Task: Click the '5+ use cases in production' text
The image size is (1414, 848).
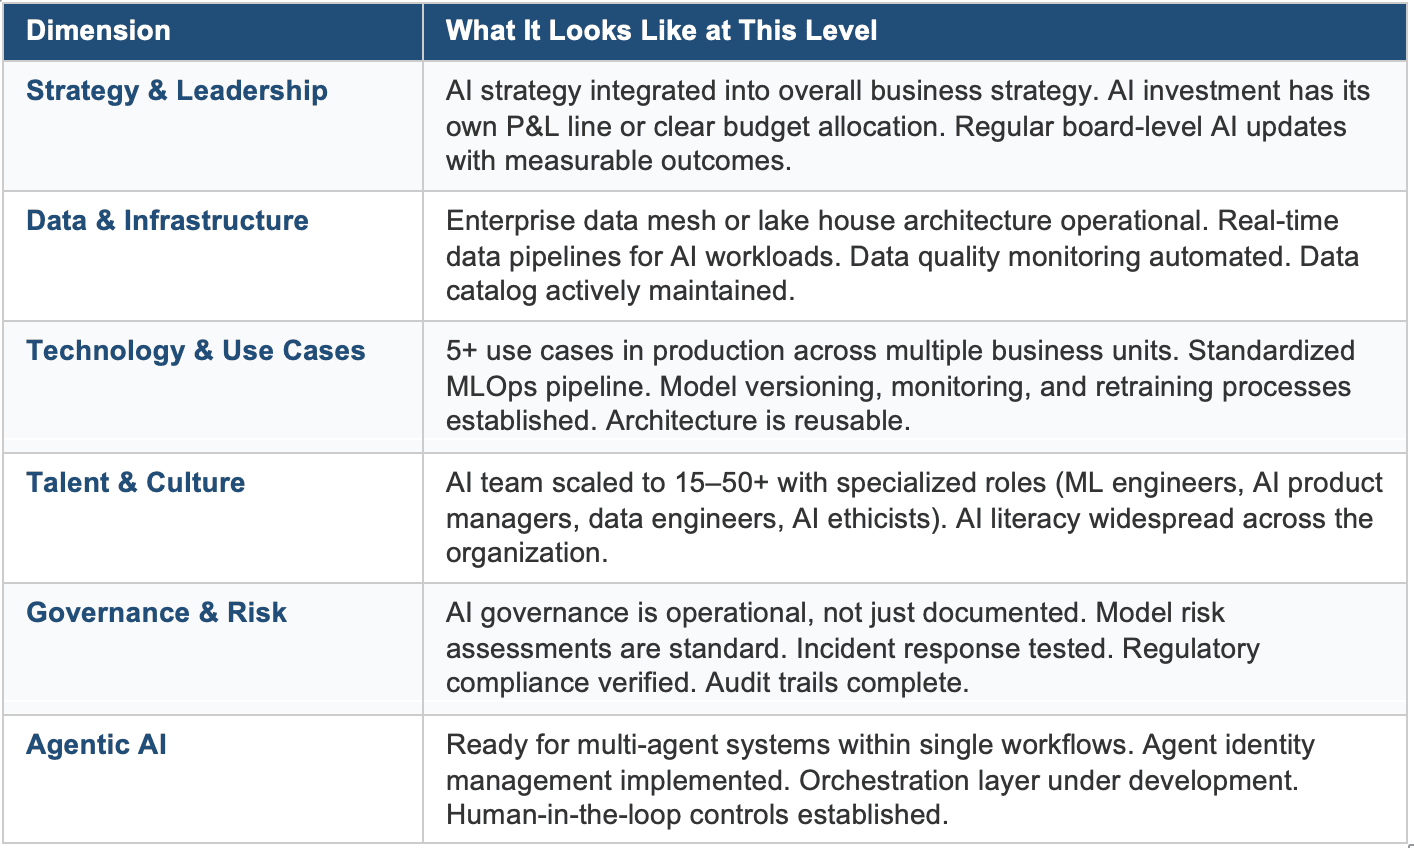Action: [620, 351]
